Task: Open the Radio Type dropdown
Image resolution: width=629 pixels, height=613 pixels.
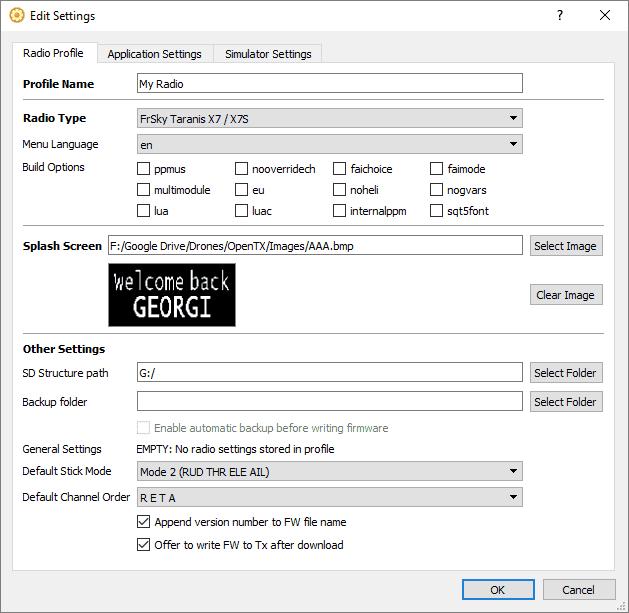Action: 330,118
